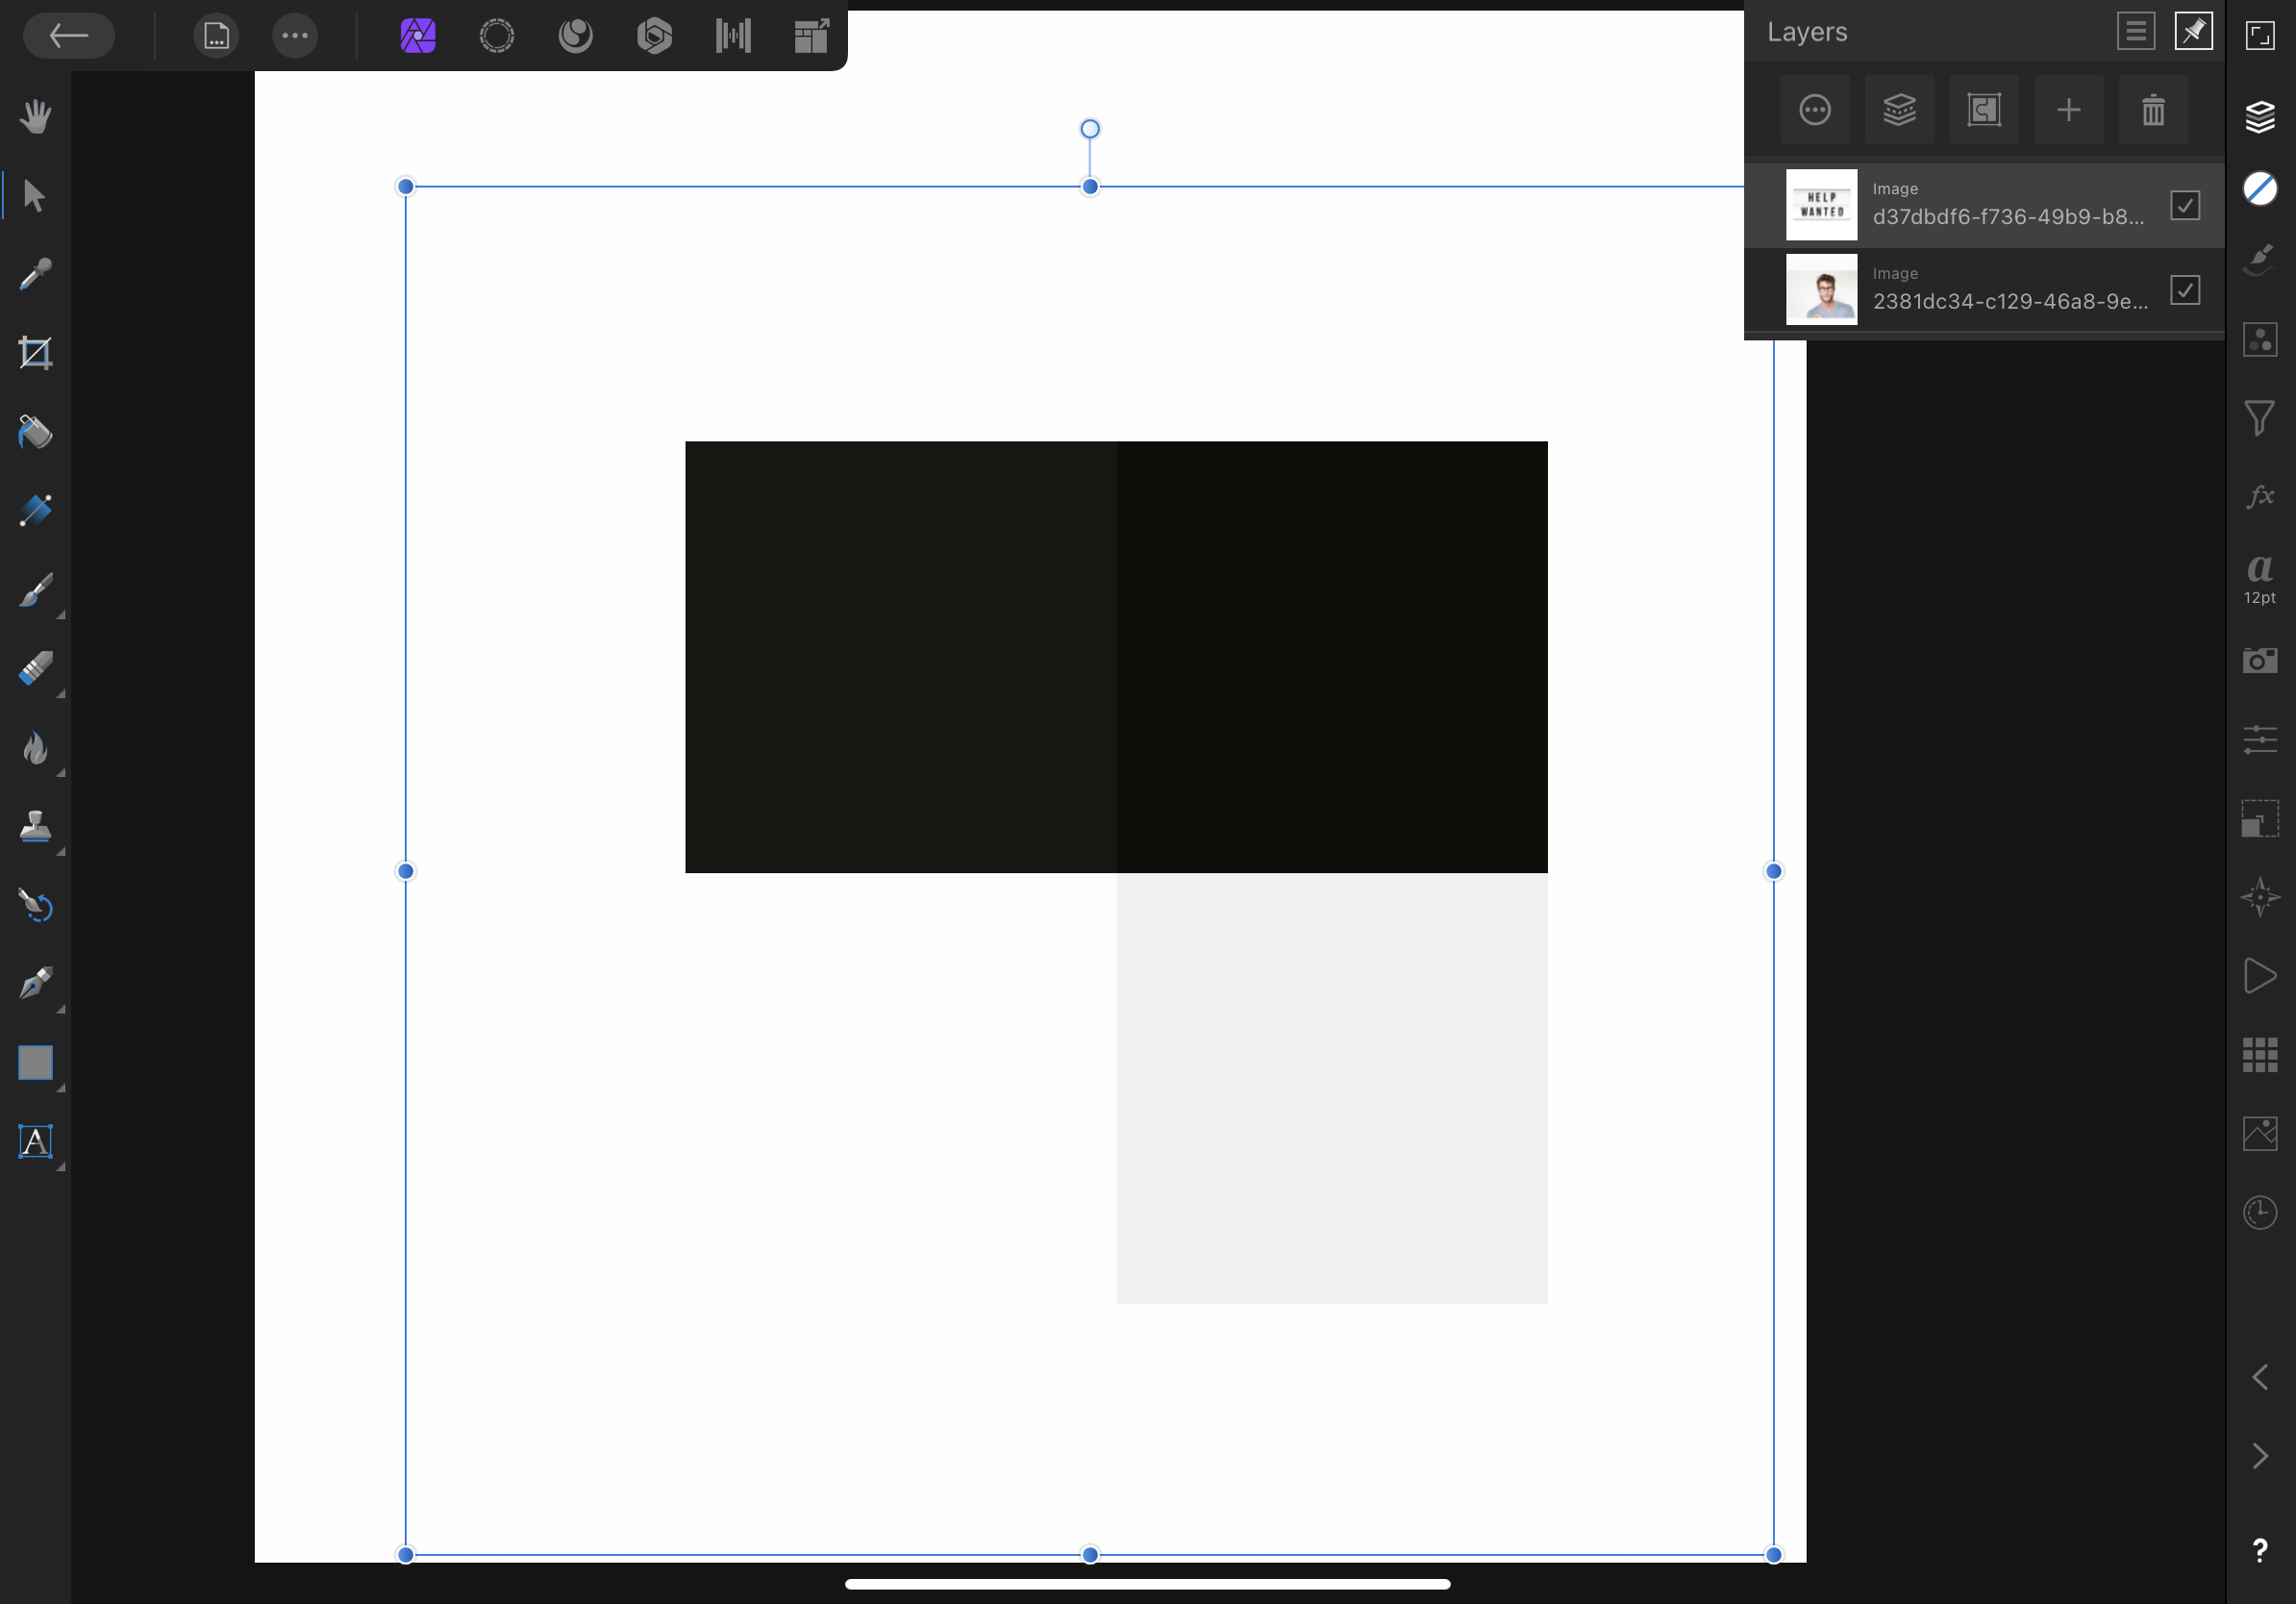Activate the Artistic Text tool
The image size is (2296, 1604).
35,1141
